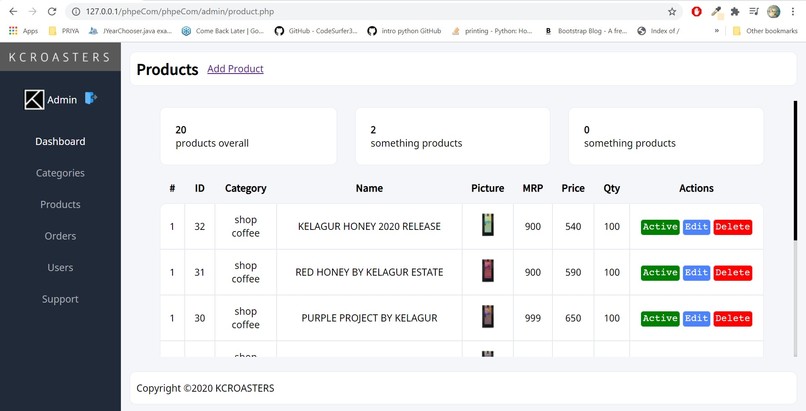Click the Qty column header

click(x=612, y=189)
